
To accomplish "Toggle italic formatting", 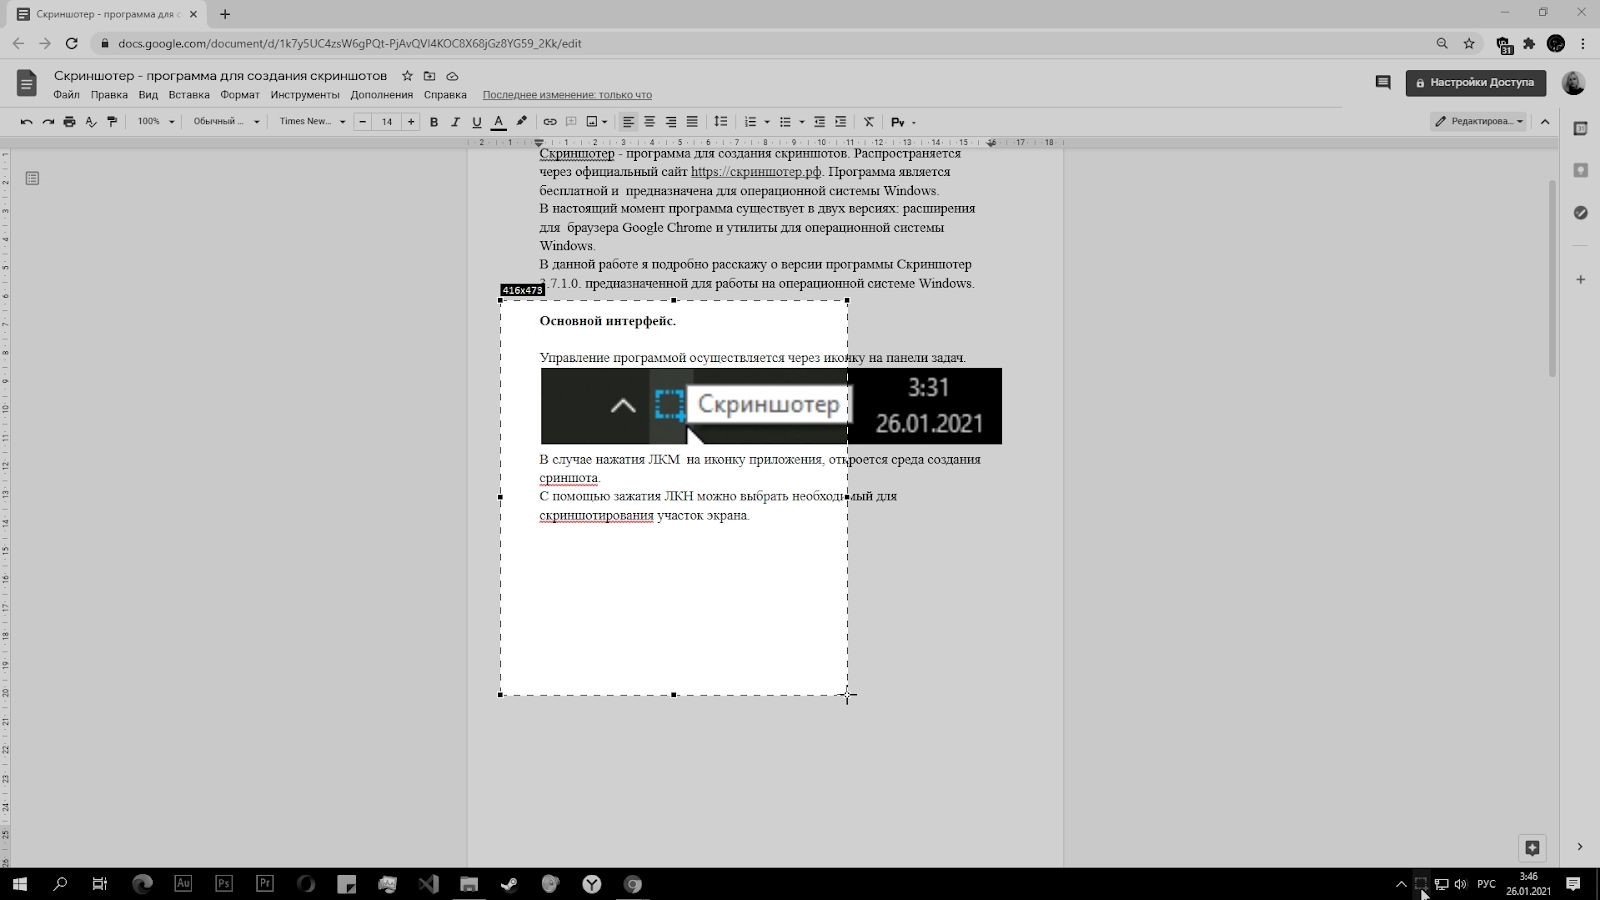I will click(x=455, y=122).
